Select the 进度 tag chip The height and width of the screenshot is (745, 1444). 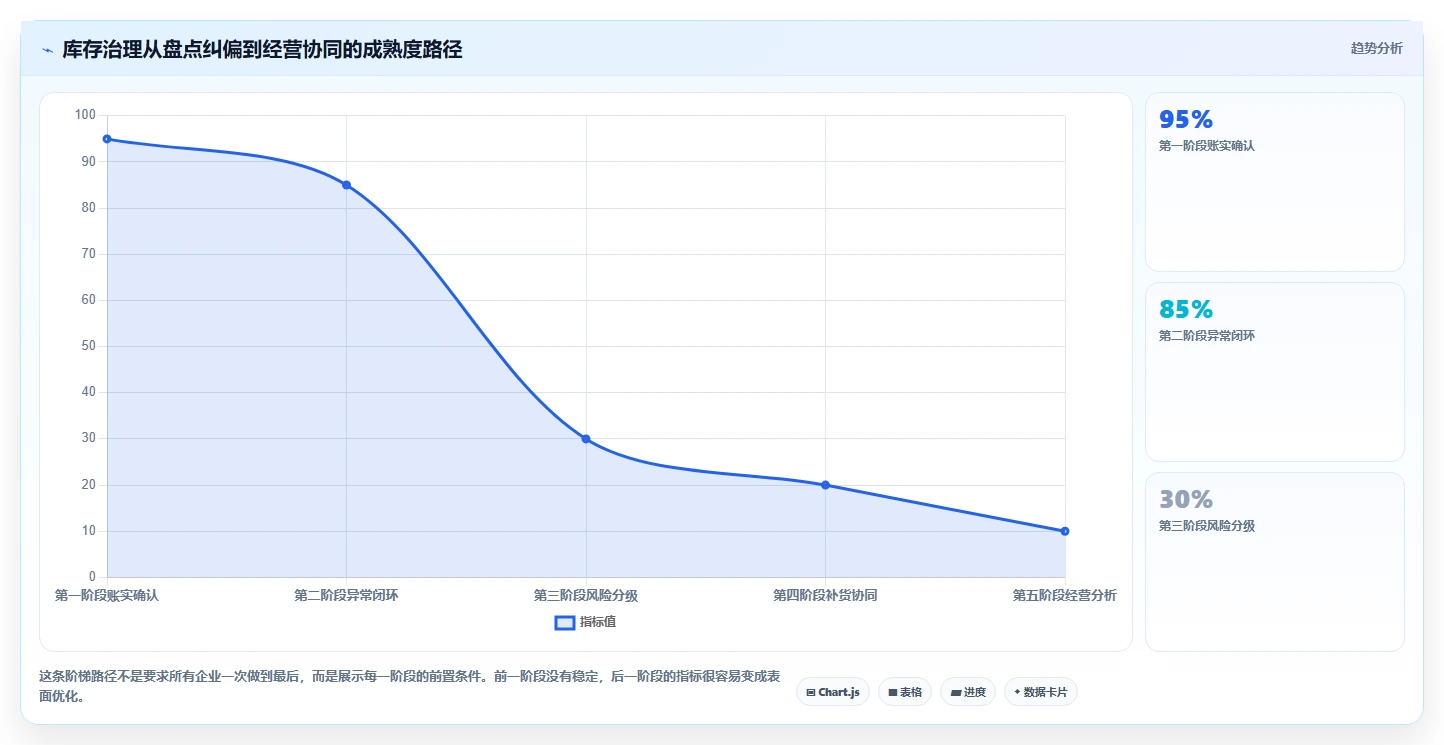coord(968,692)
